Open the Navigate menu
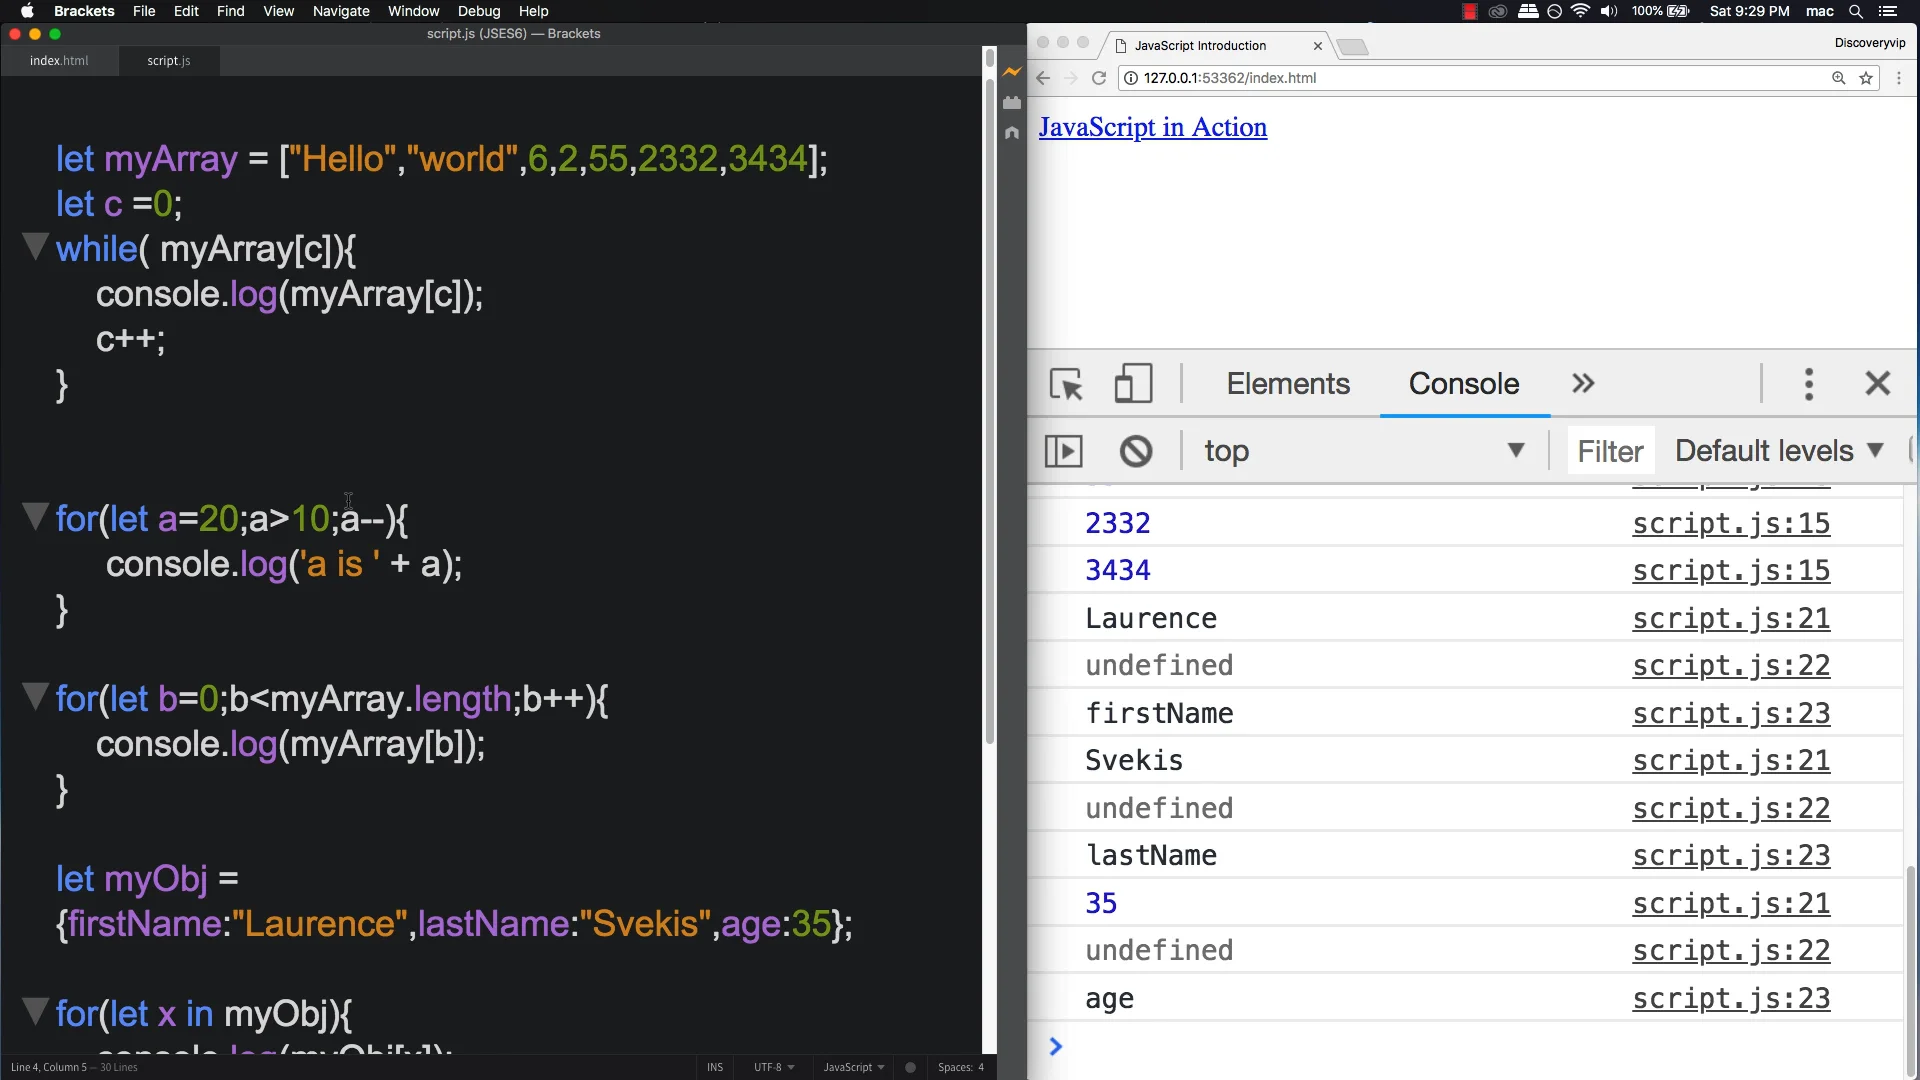Image resolution: width=1920 pixels, height=1080 pixels. [341, 11]
